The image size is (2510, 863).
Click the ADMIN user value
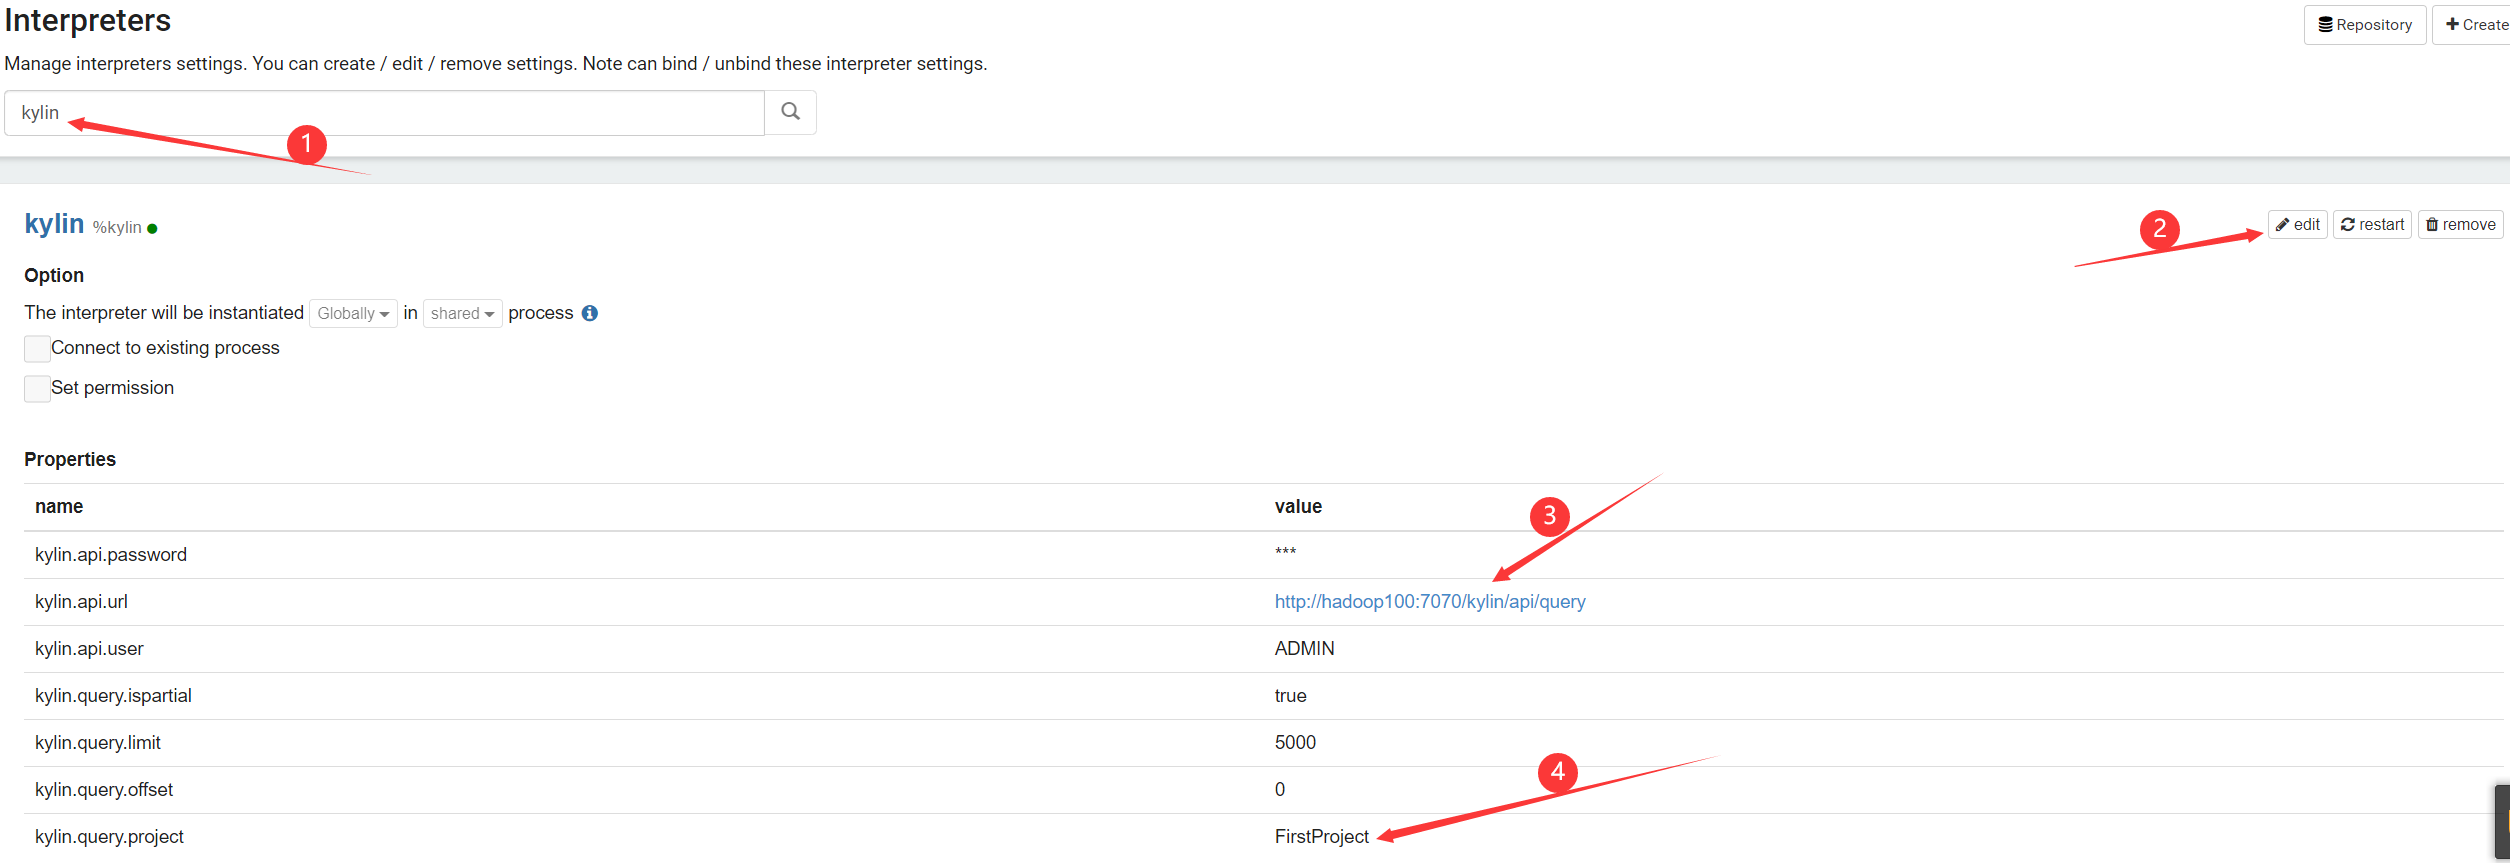pos(1304,648)
